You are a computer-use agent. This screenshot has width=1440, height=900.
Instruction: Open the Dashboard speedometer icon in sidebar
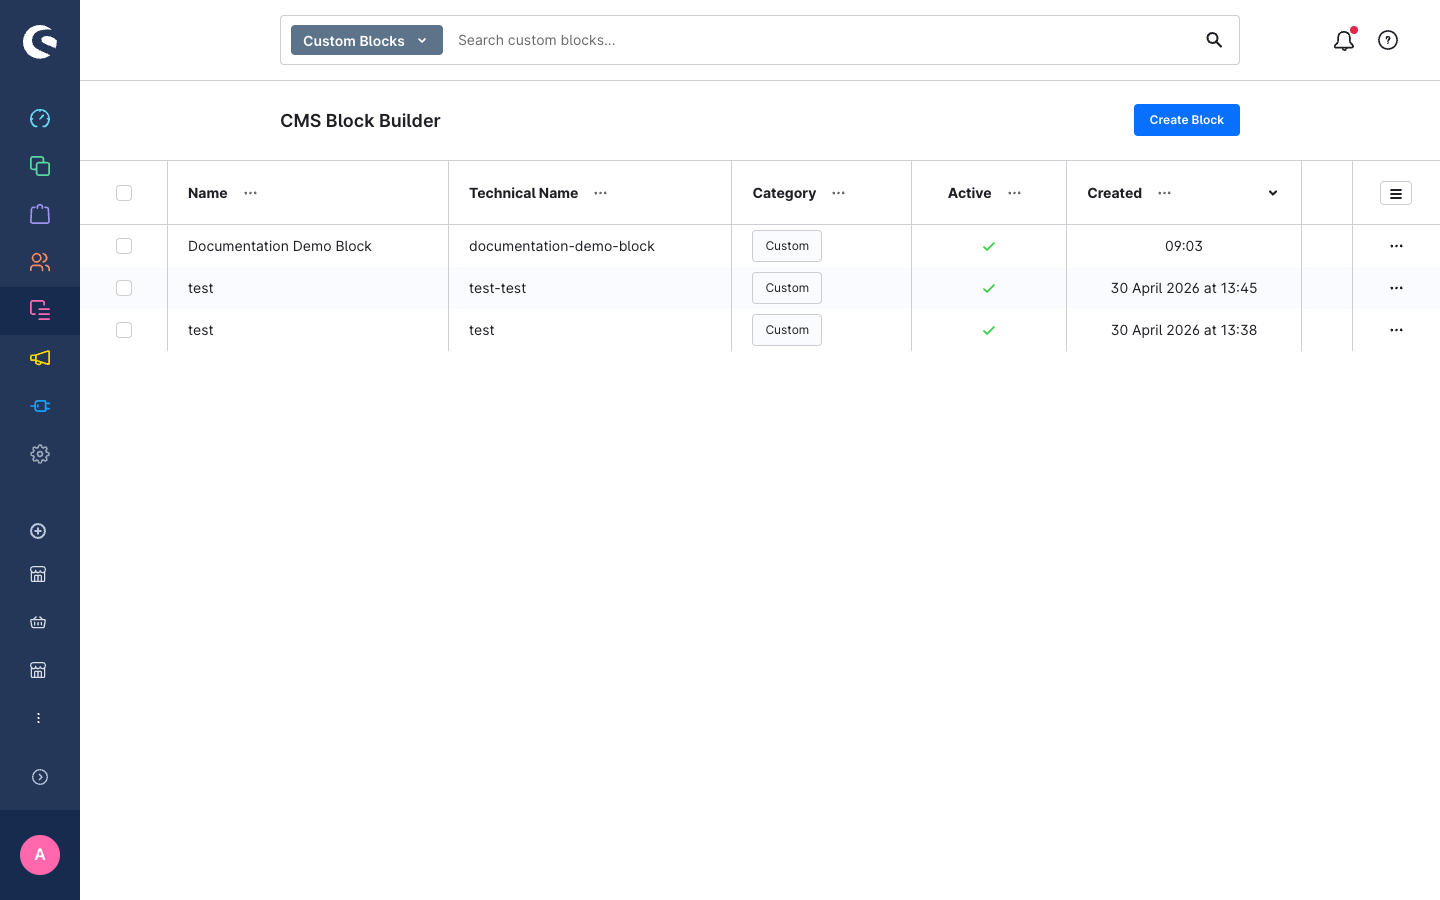click(x=40, y=118)
